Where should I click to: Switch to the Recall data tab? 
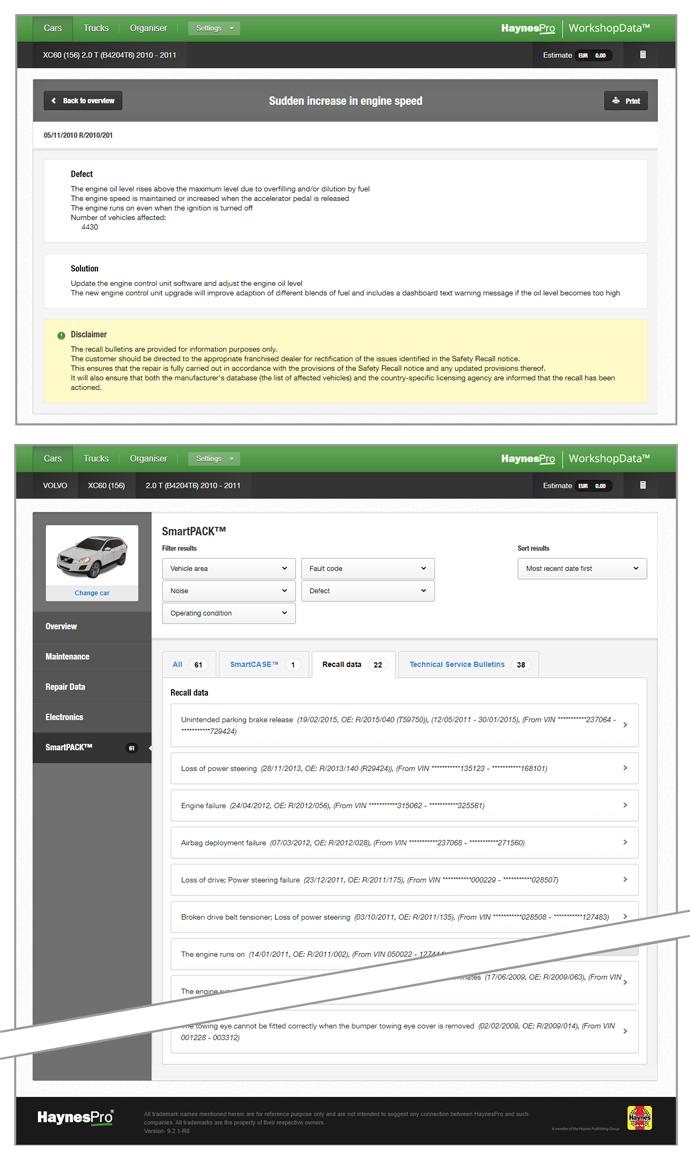353,665
